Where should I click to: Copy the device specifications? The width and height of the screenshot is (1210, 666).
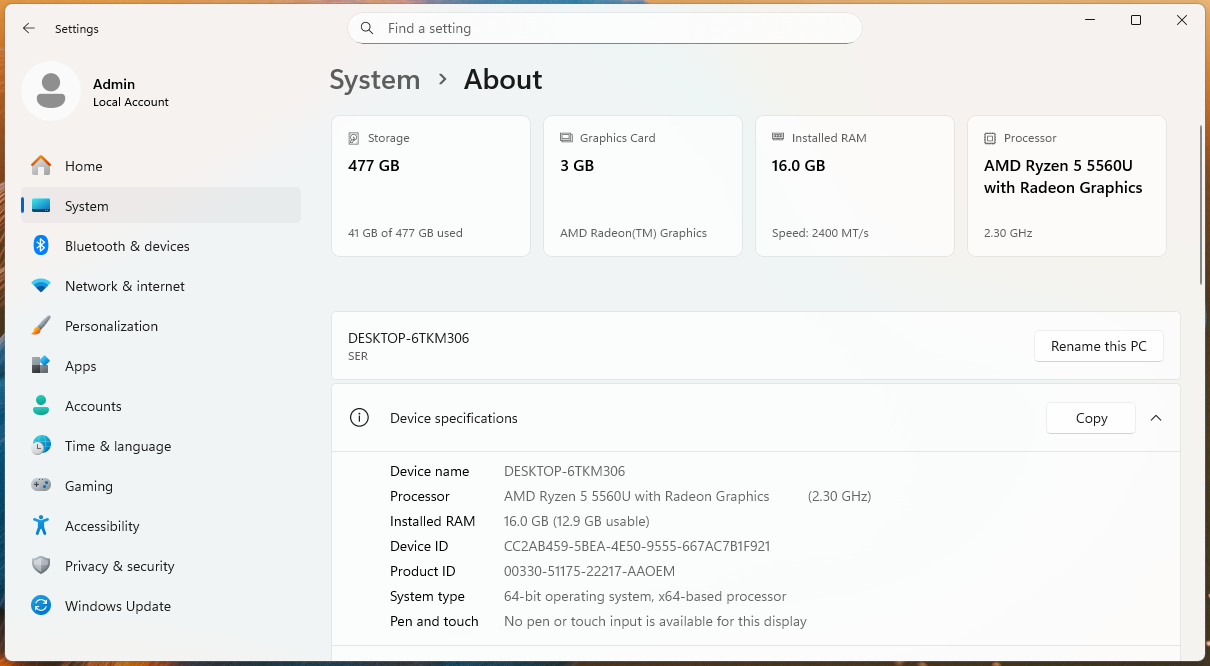1090,418
